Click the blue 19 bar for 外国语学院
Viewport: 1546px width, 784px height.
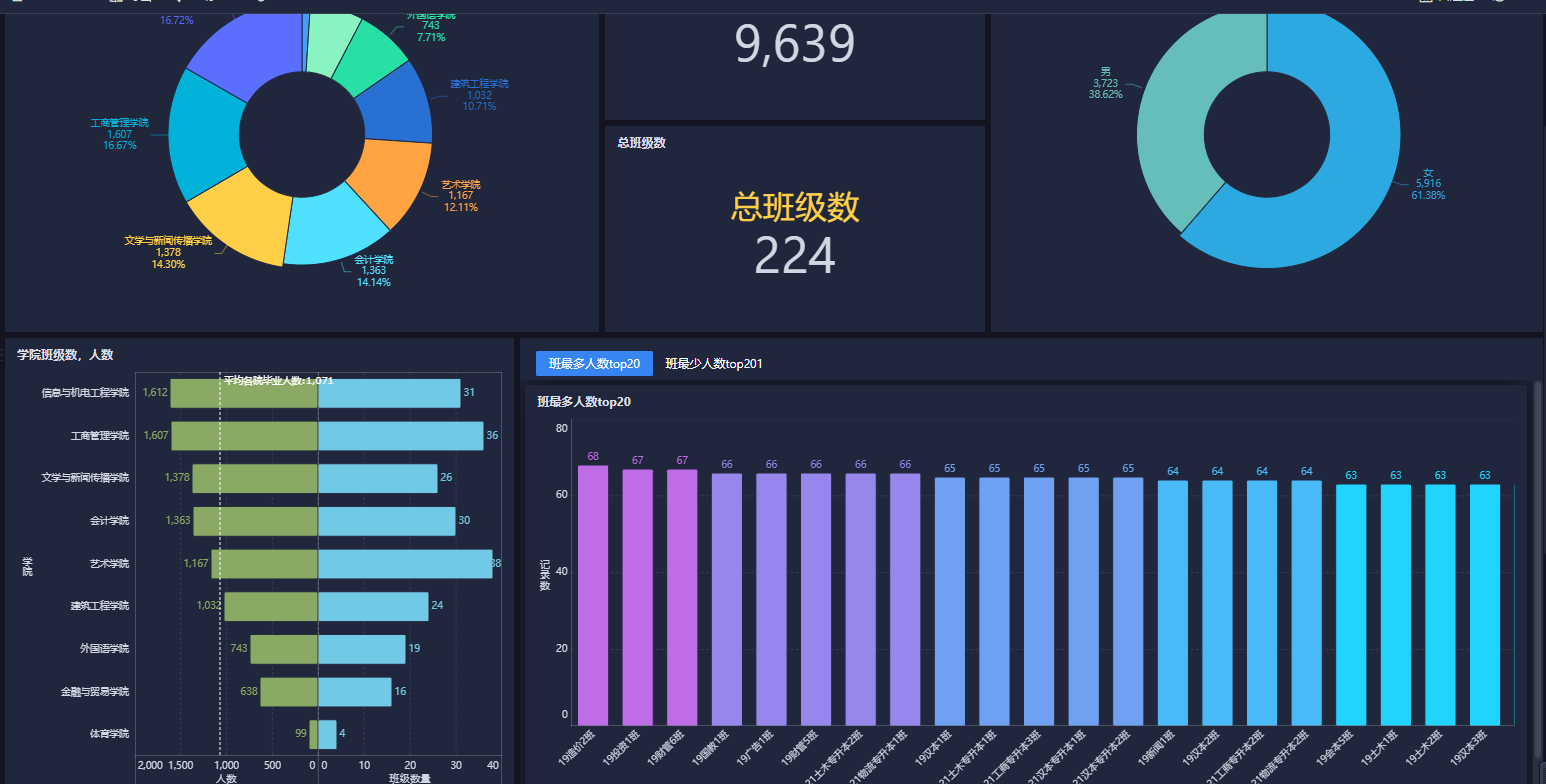tap(361, 649)
